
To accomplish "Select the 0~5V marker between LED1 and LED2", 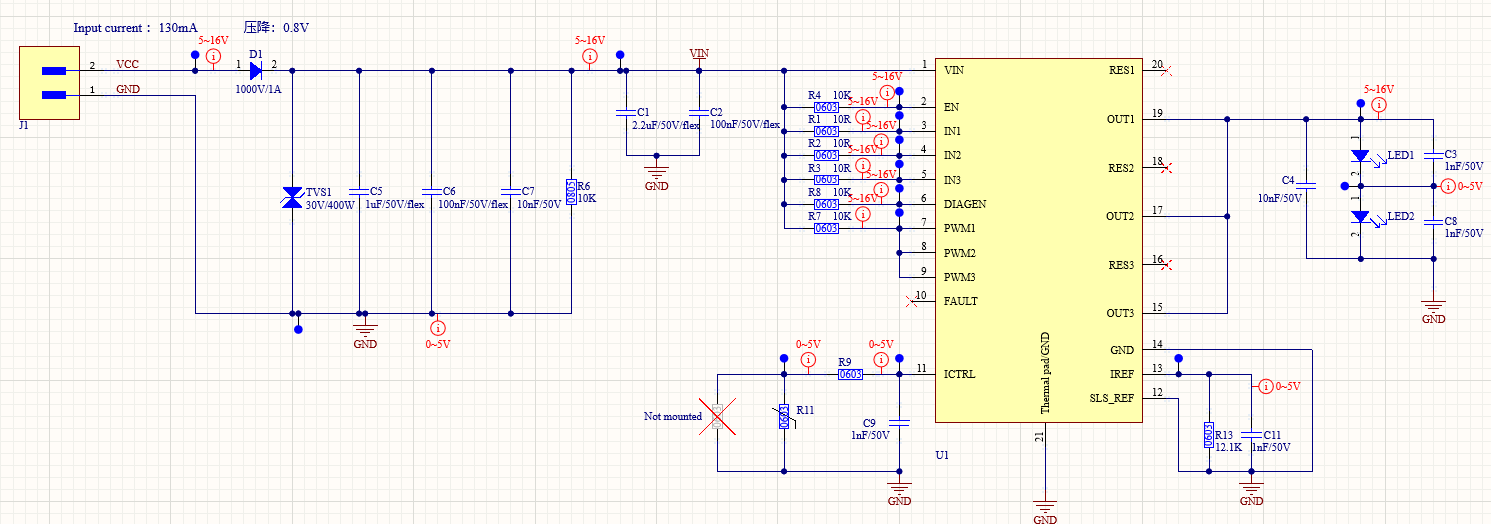I will point(1462,186).
